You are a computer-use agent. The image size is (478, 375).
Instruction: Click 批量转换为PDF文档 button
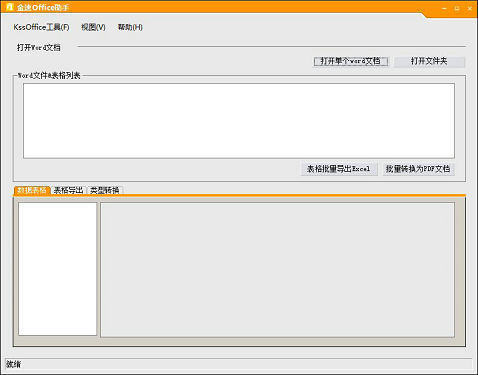418,169
